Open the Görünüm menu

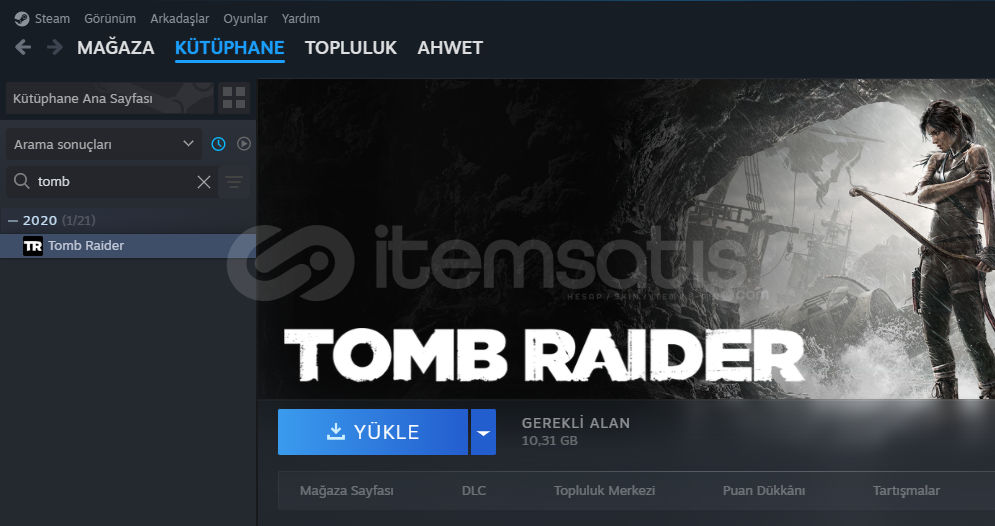click(110, 18)
